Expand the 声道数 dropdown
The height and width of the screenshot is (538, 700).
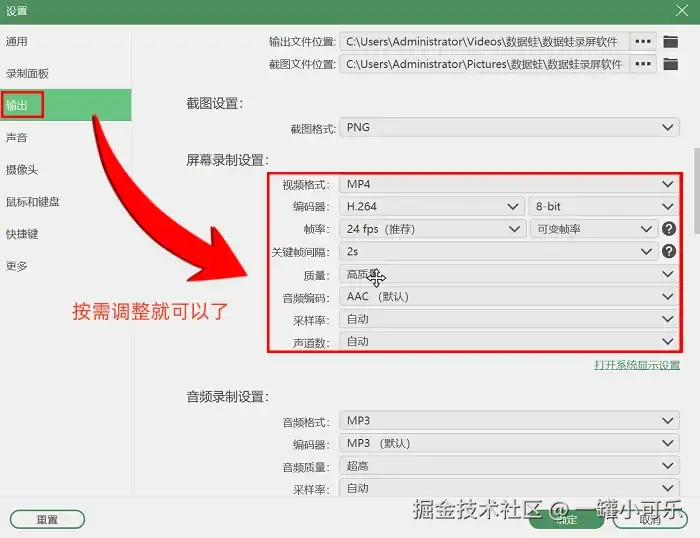pos(509,342)
